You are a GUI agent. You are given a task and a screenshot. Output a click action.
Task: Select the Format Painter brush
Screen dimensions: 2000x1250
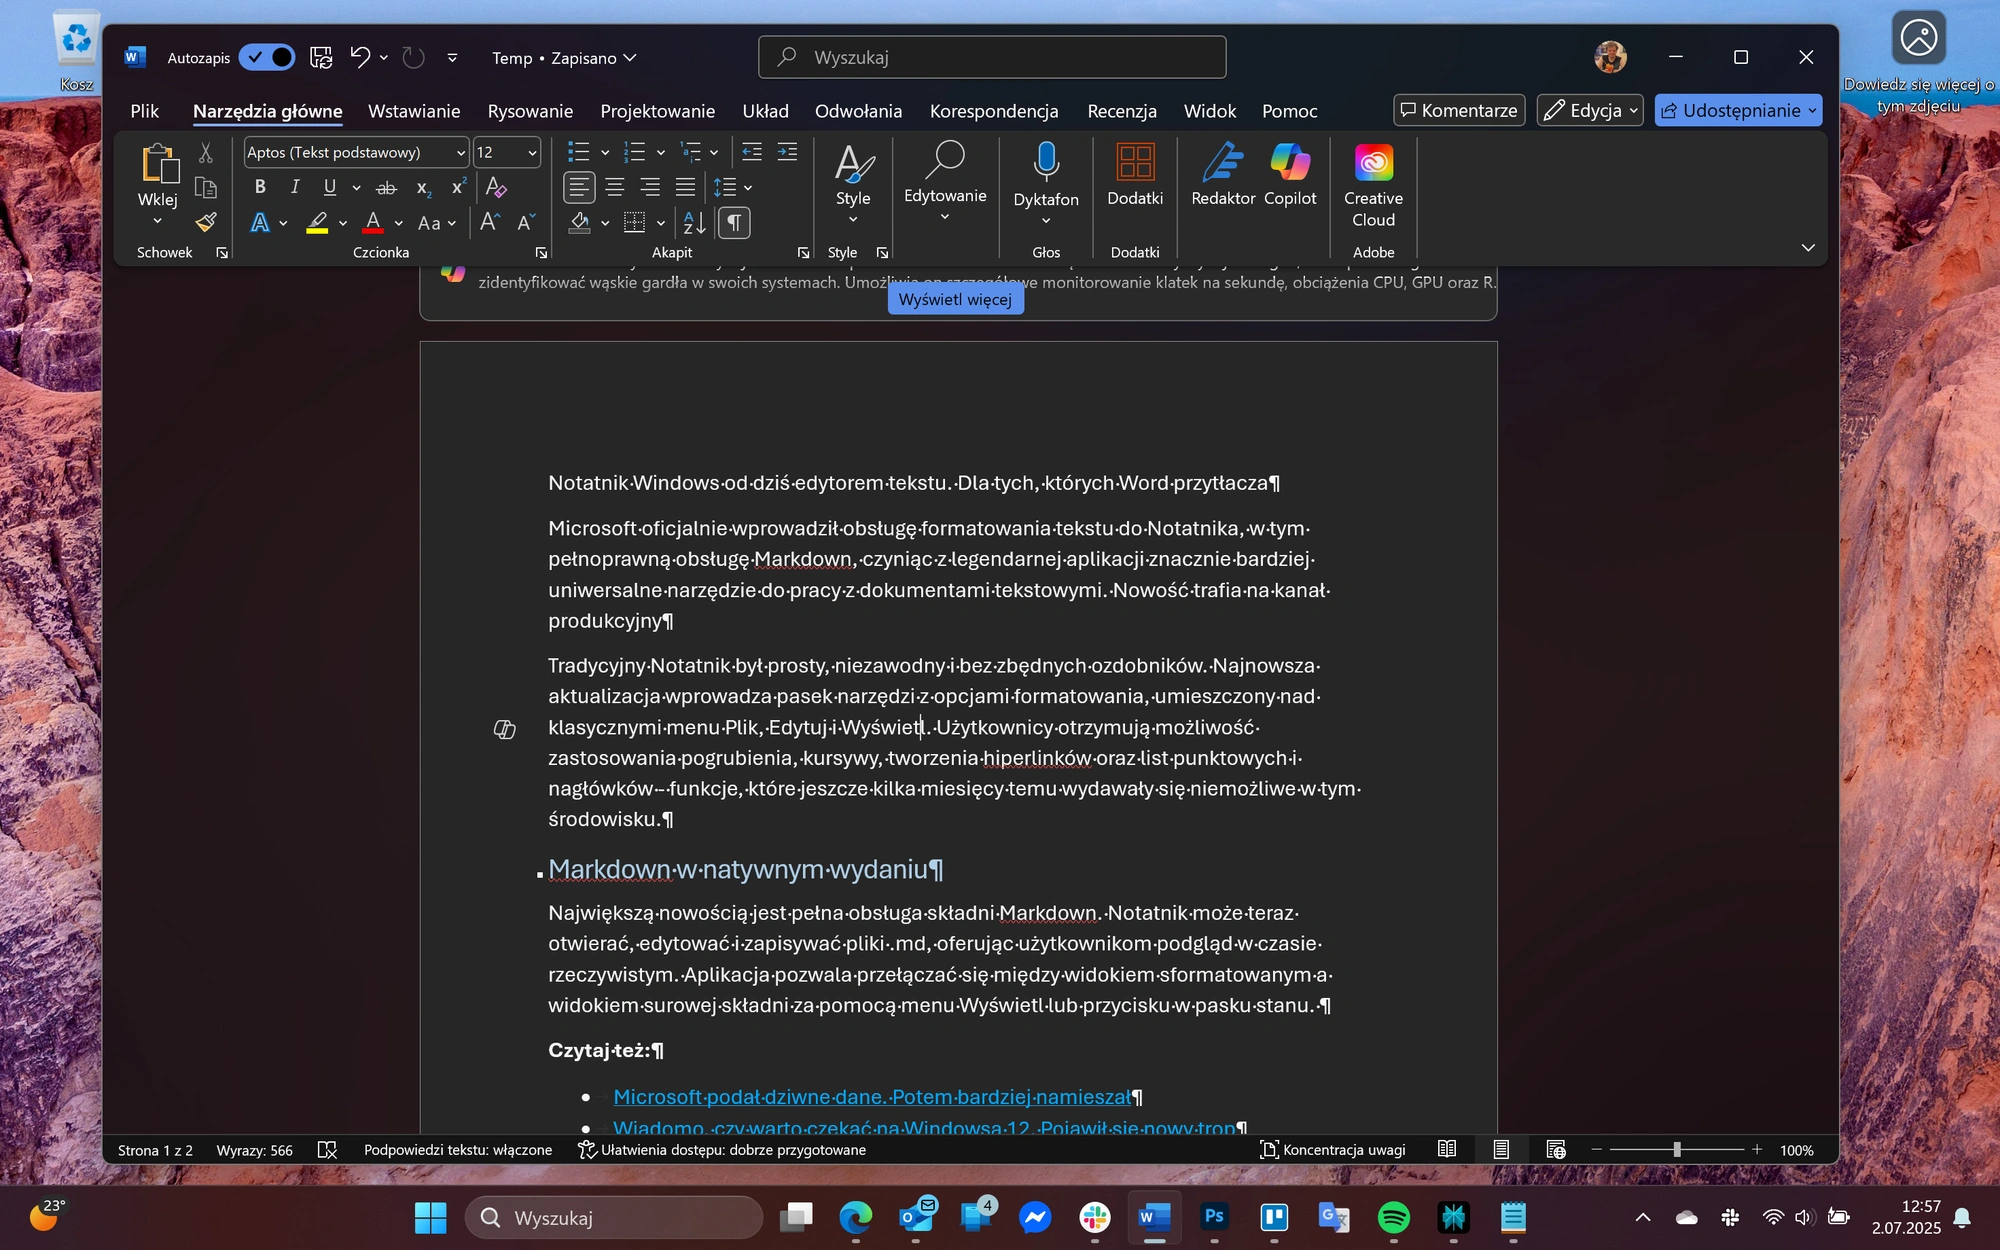pyautogui.click(x=205, y=222)
